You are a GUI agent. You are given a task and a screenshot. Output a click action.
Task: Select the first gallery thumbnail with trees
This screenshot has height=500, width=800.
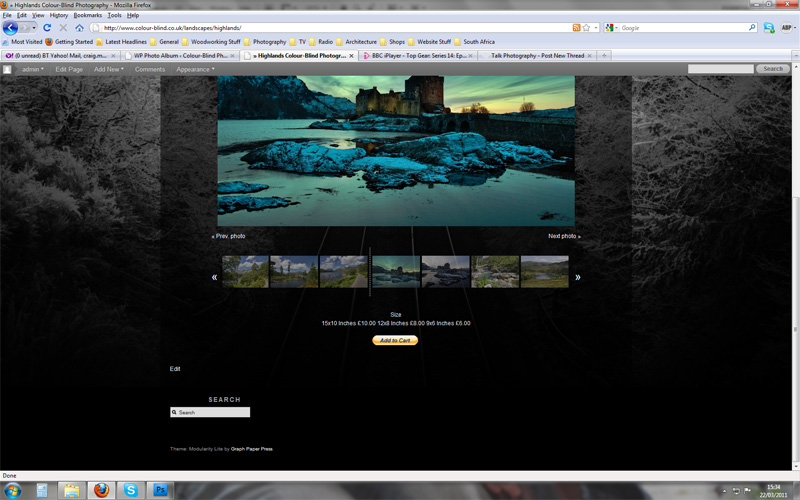tap(245, 272)
